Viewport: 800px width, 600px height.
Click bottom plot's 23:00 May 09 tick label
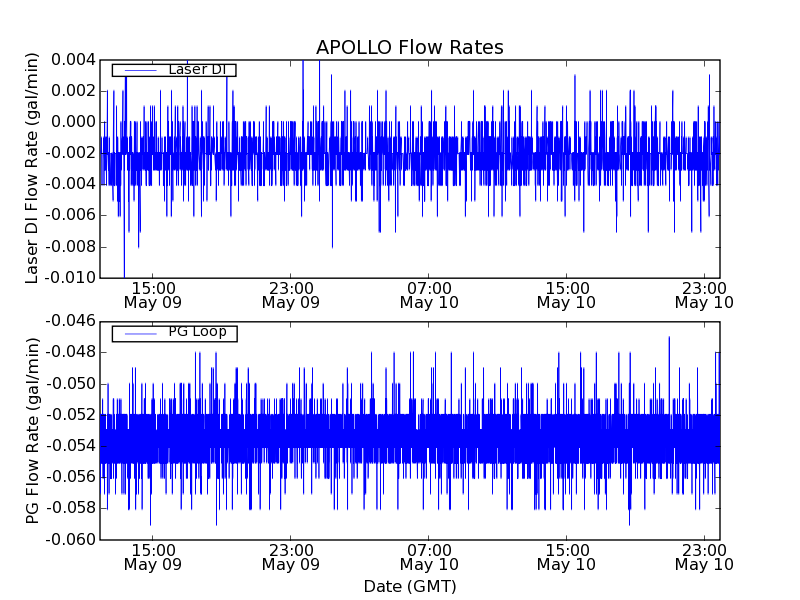[290, 556]
